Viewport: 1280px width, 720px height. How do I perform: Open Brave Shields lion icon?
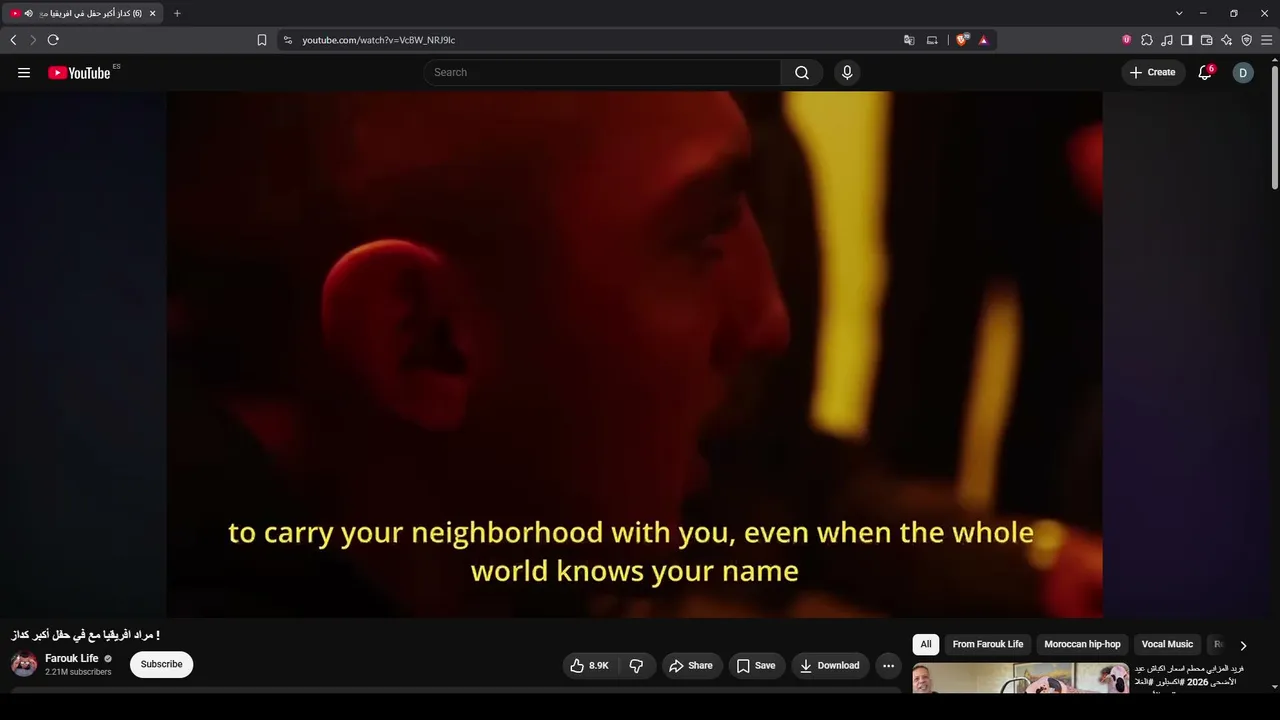962,40
